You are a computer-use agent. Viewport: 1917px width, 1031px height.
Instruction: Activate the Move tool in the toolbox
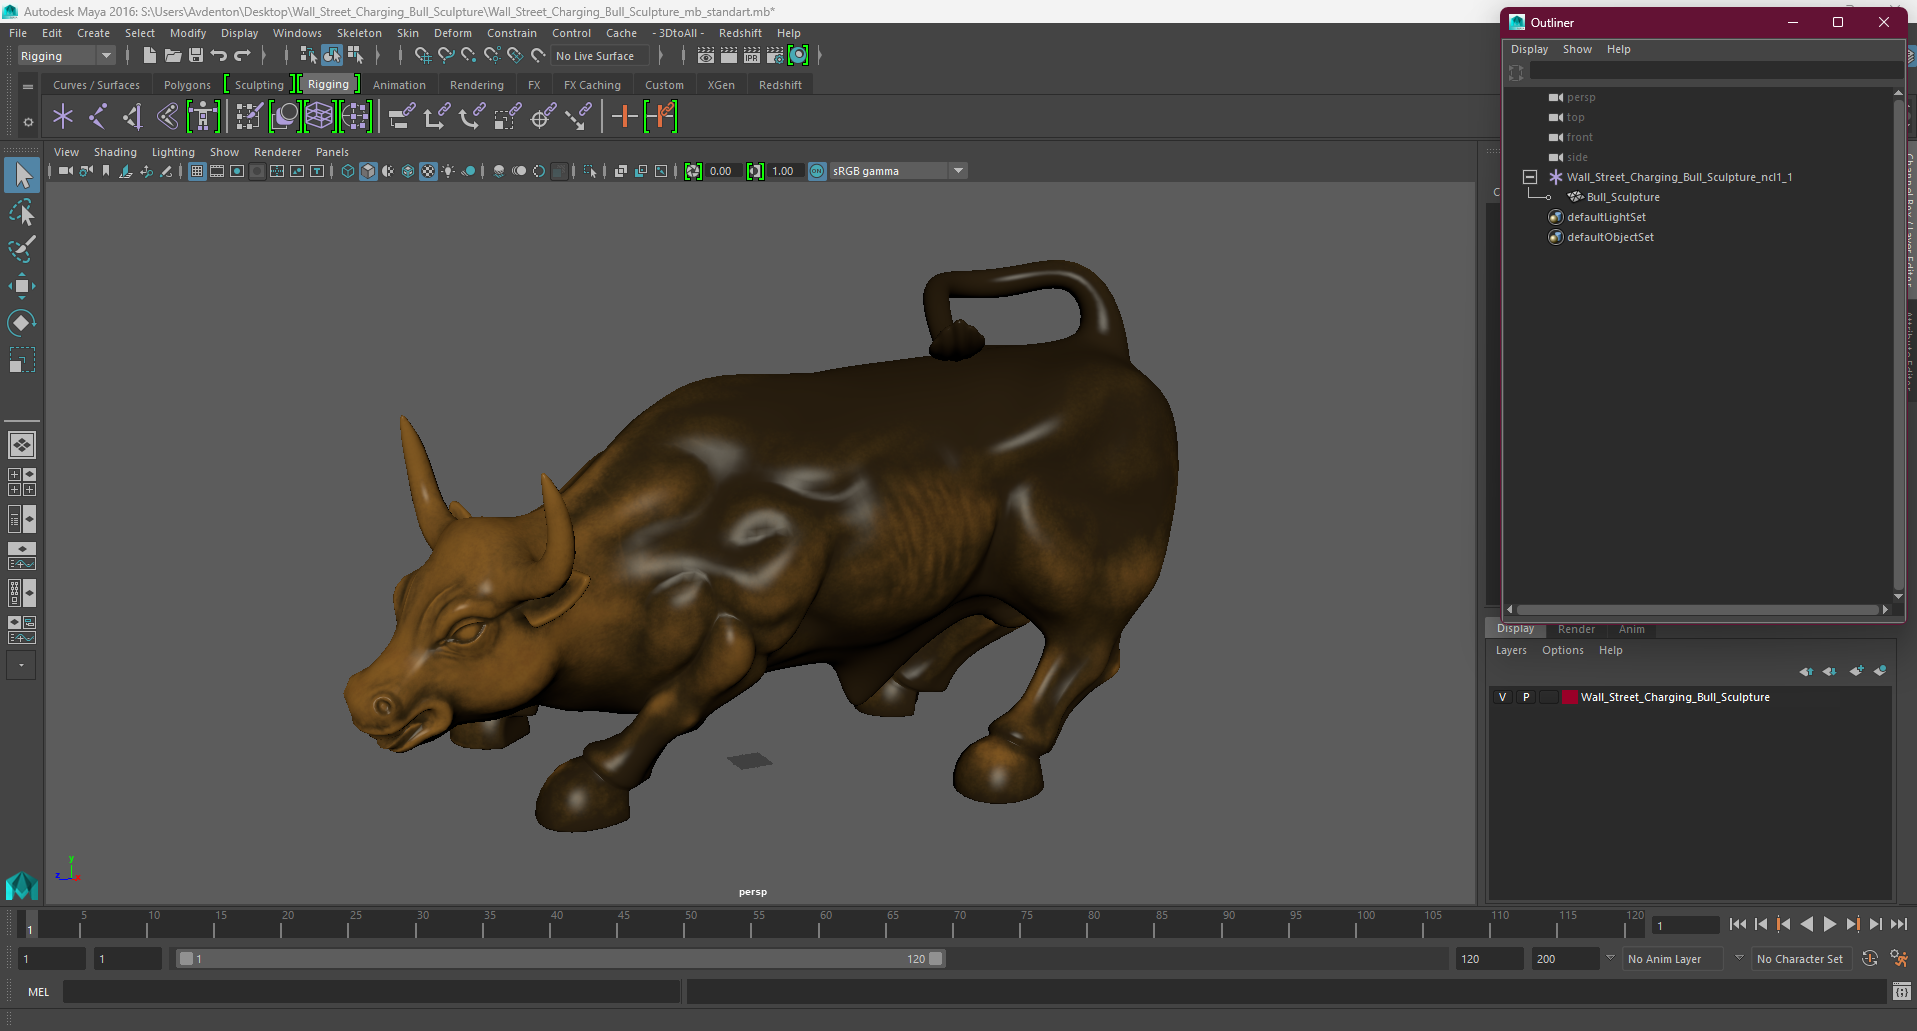click(22, 286)
